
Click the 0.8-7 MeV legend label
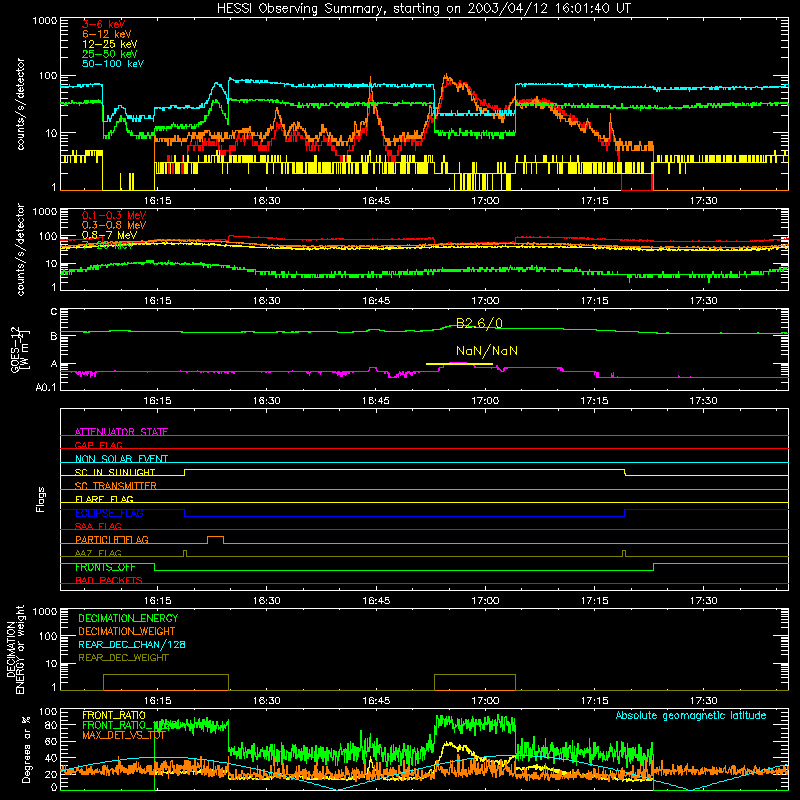(x=109, y=235)
